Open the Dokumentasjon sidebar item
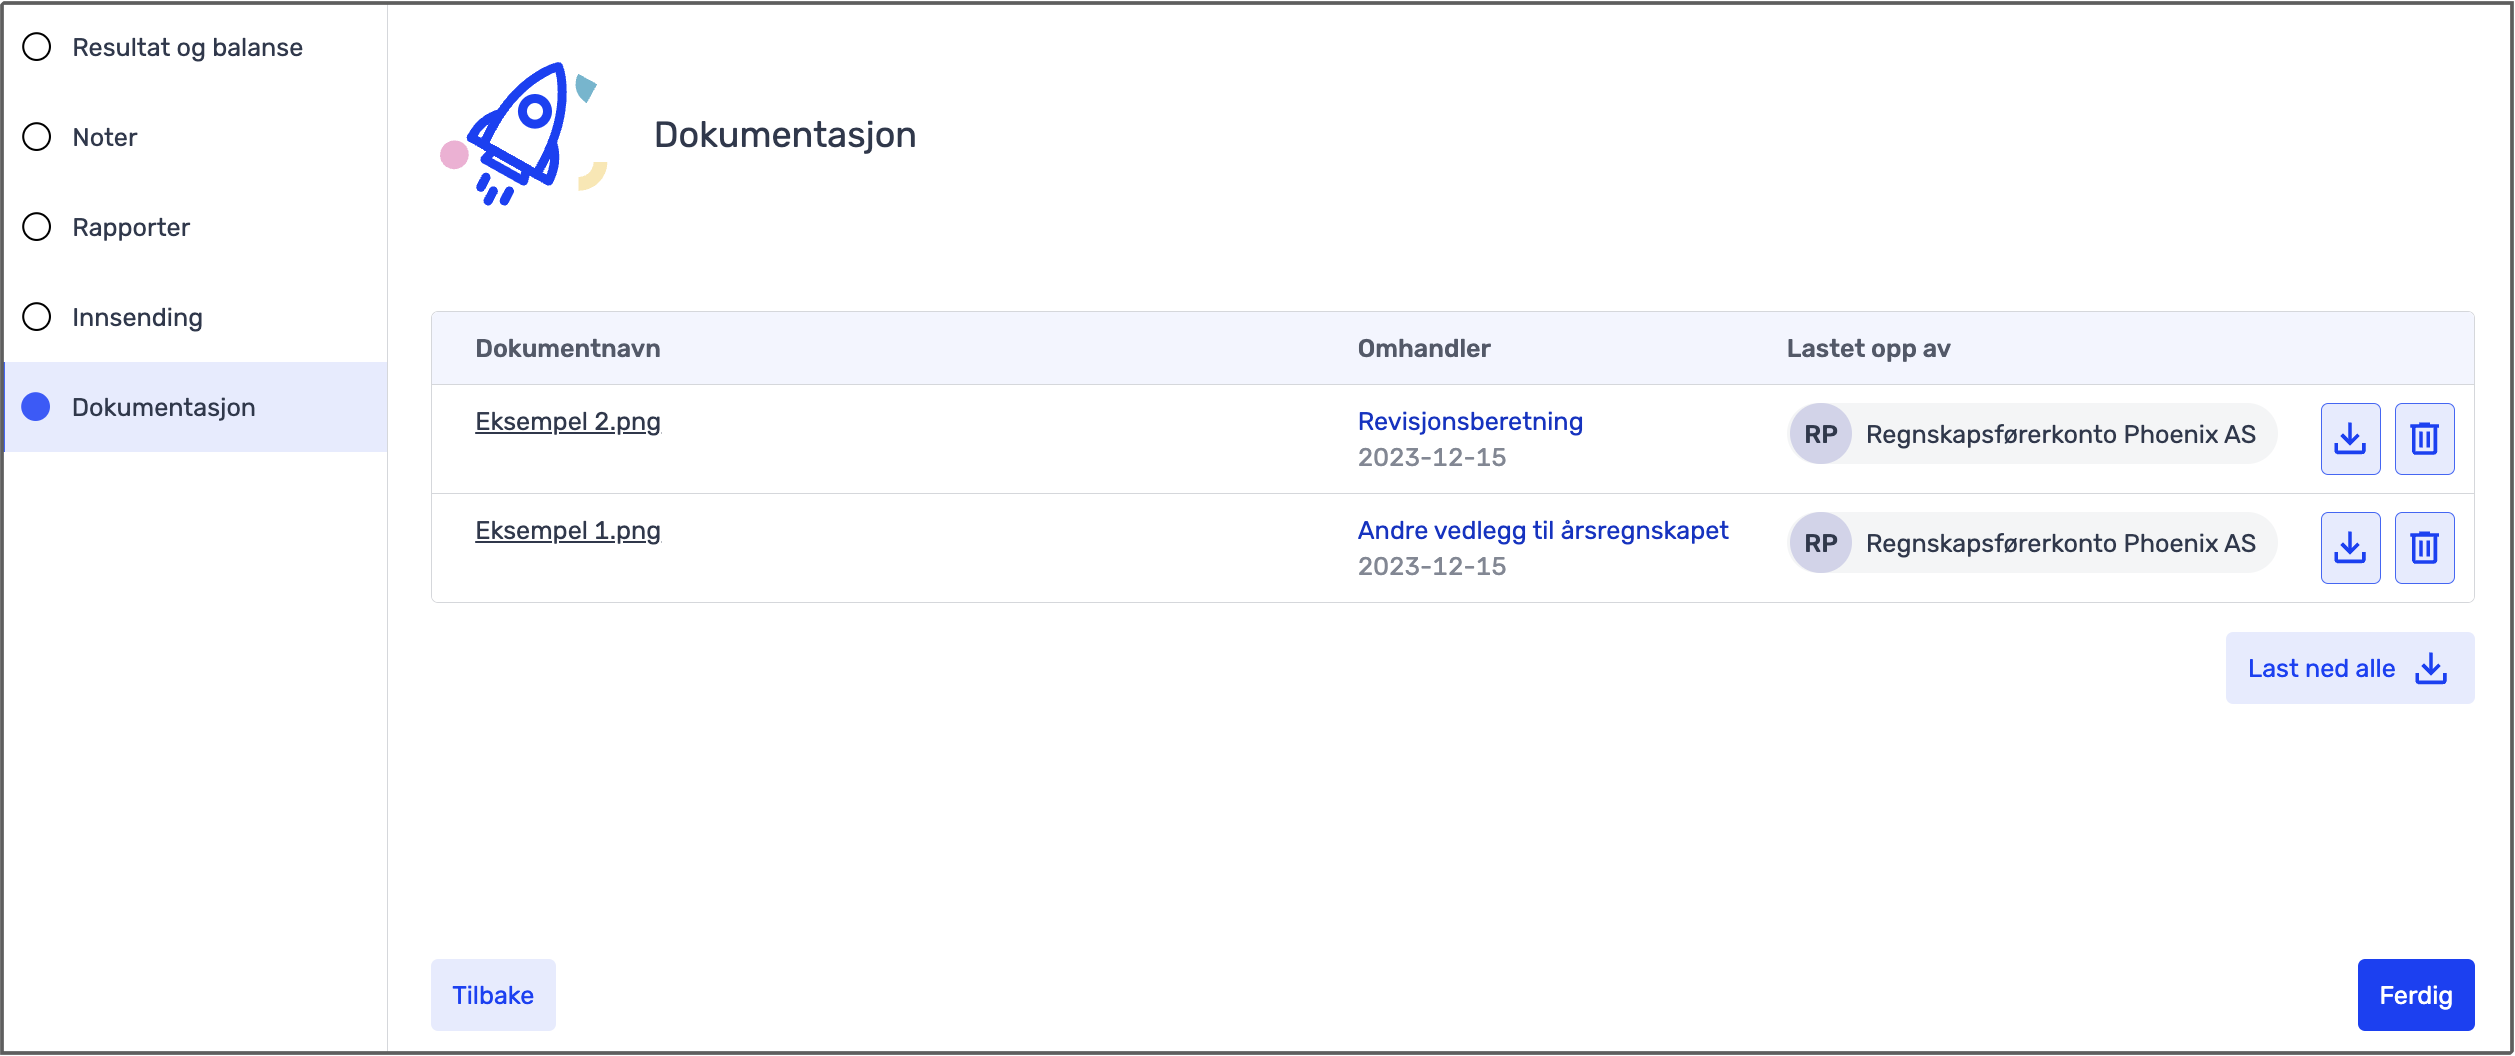This screenshot has height=1056, width=2515. point(196,407)
